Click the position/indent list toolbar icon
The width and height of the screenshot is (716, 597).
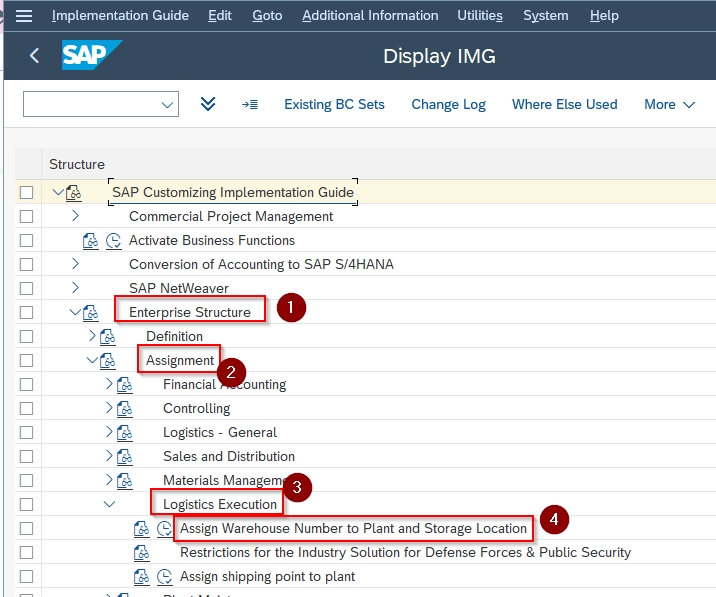250,105
